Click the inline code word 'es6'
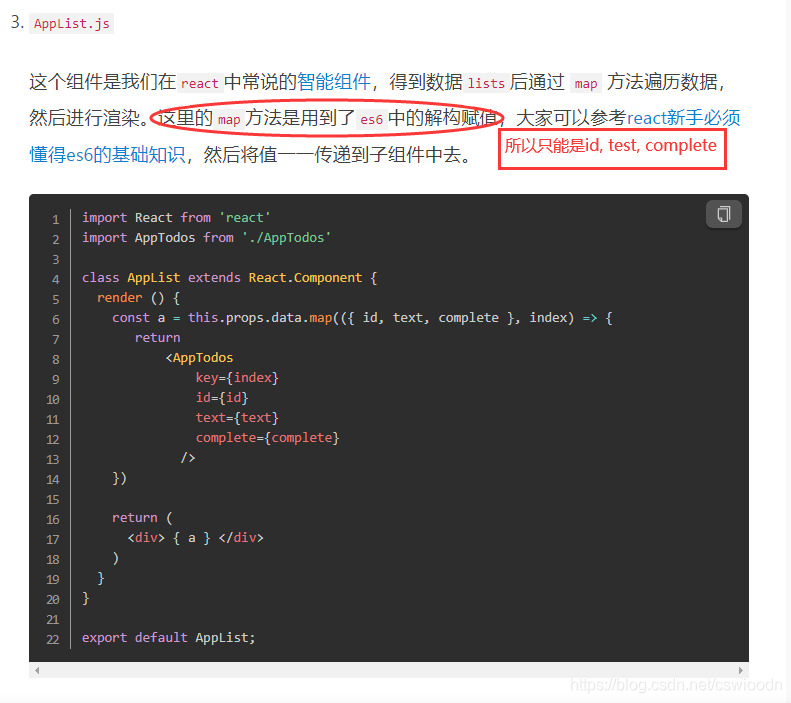The width and height of the screenshot is (791, 703). [x=371, y=119]
